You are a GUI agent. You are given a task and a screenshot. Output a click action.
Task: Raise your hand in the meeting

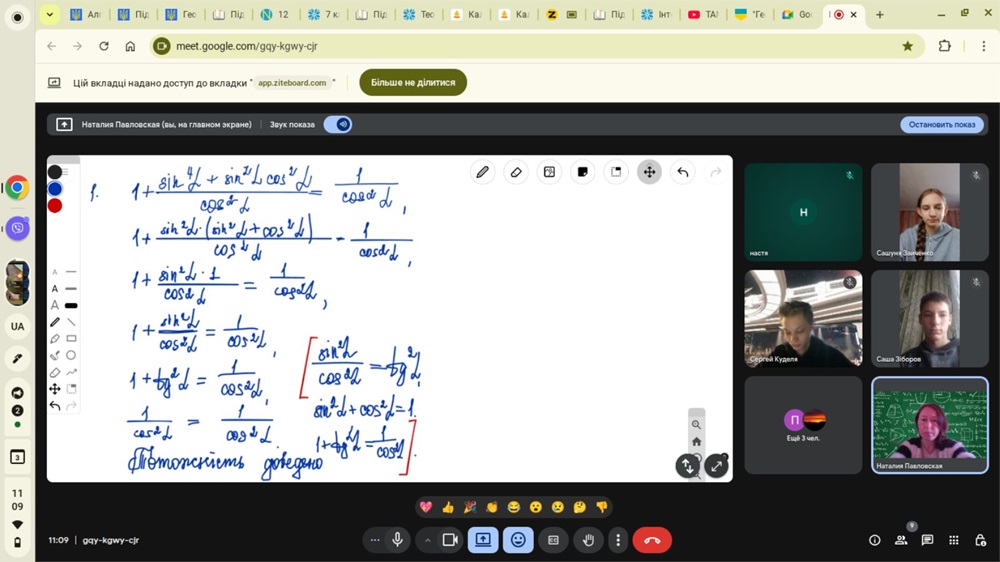pyautogui.click(x=588, y=540)
